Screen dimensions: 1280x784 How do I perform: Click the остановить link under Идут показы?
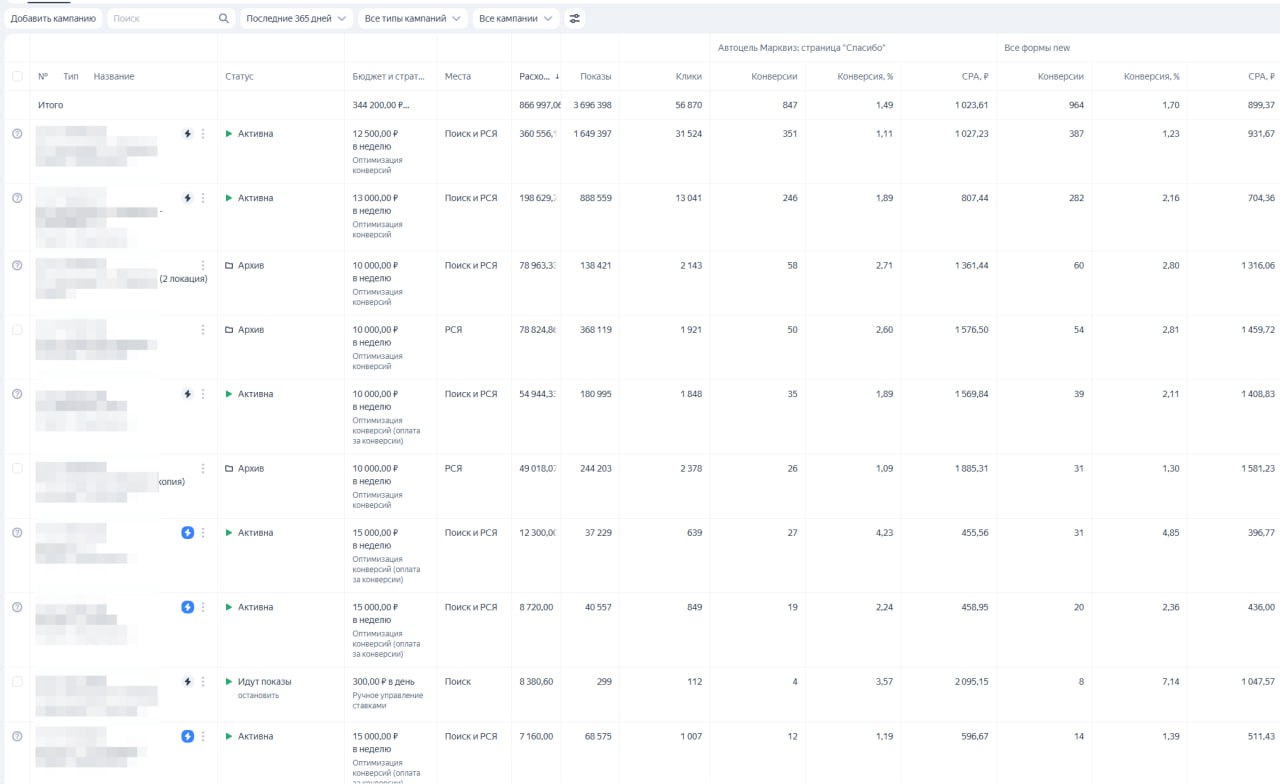258,695
